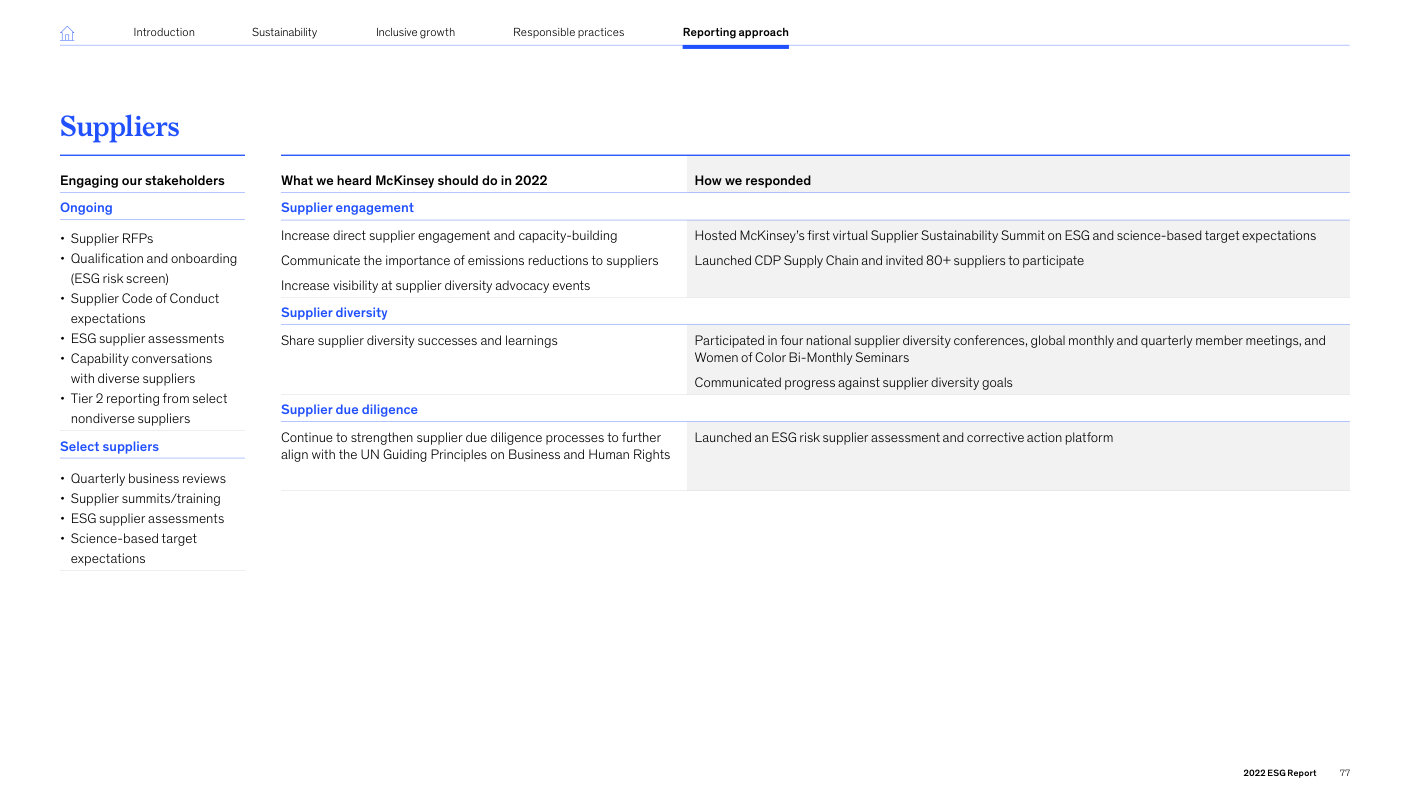Viewport: 1410px width, 794px height.
Task: Click the Supplier engagement section heading
Action: coord(347,208)
